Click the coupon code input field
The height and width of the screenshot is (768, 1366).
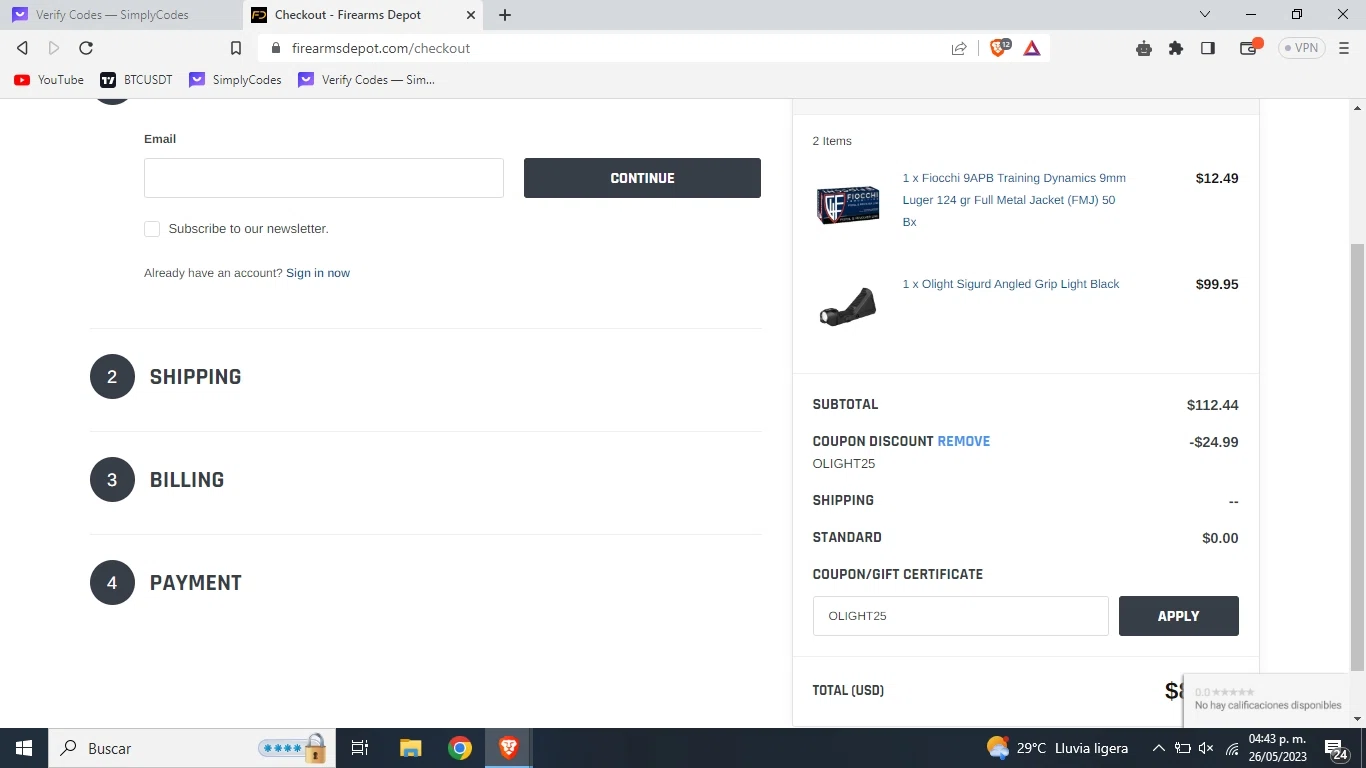[960, 616]
